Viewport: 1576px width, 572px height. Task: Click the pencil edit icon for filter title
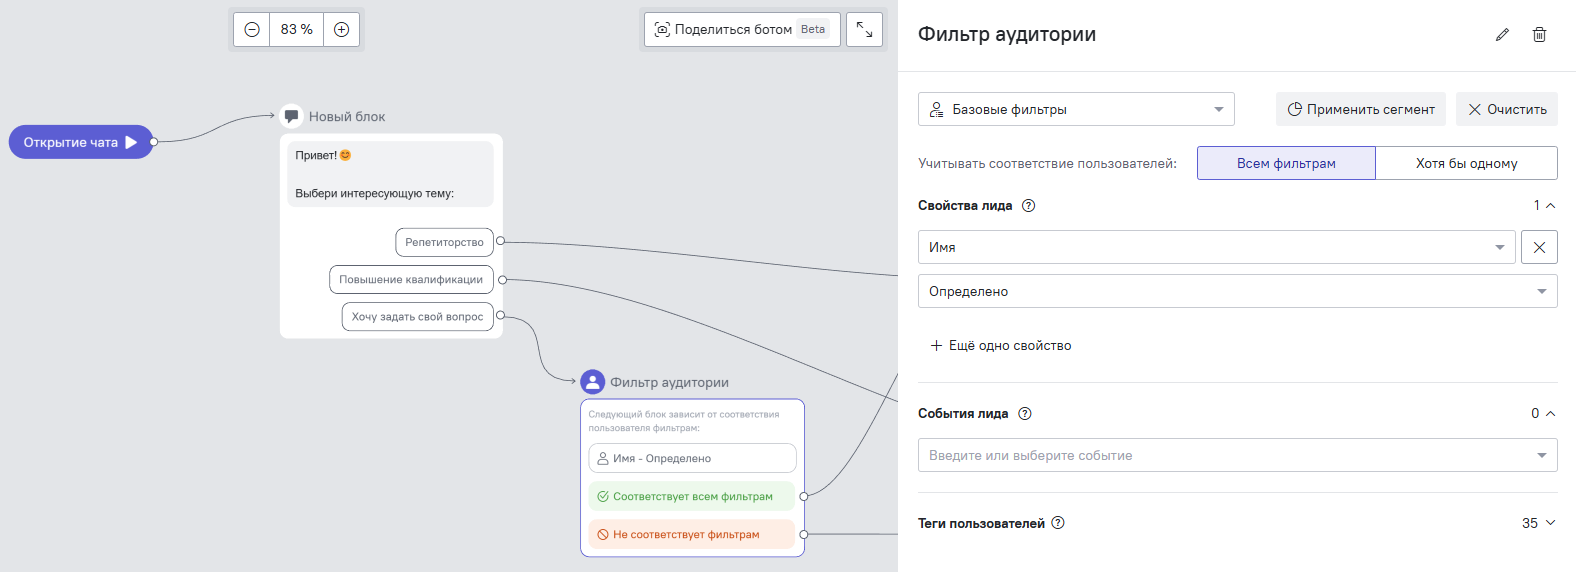click(1502, 35)
